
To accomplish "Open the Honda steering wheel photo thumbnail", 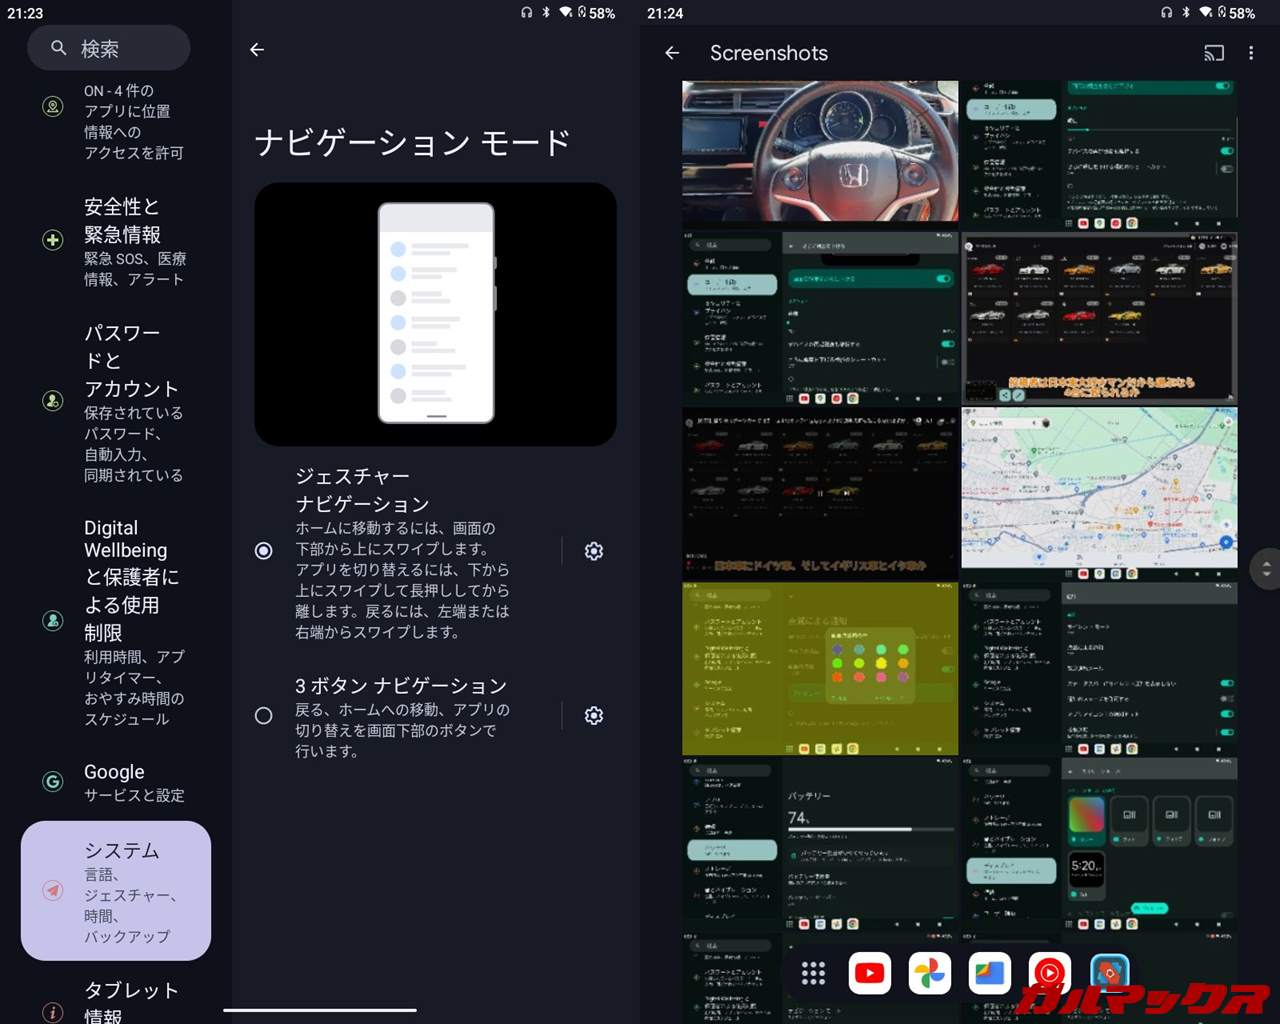I will point(820,151).
